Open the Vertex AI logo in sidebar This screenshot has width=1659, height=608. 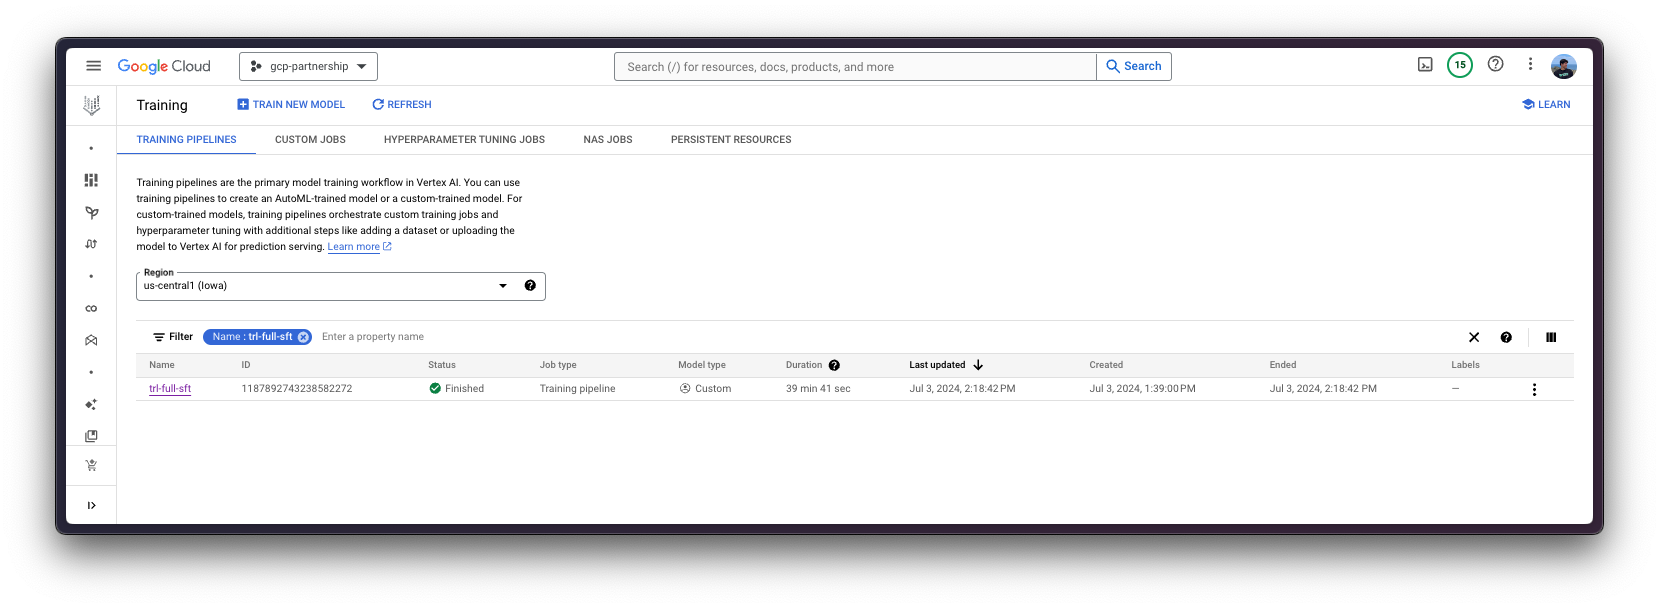pos(91,105)
